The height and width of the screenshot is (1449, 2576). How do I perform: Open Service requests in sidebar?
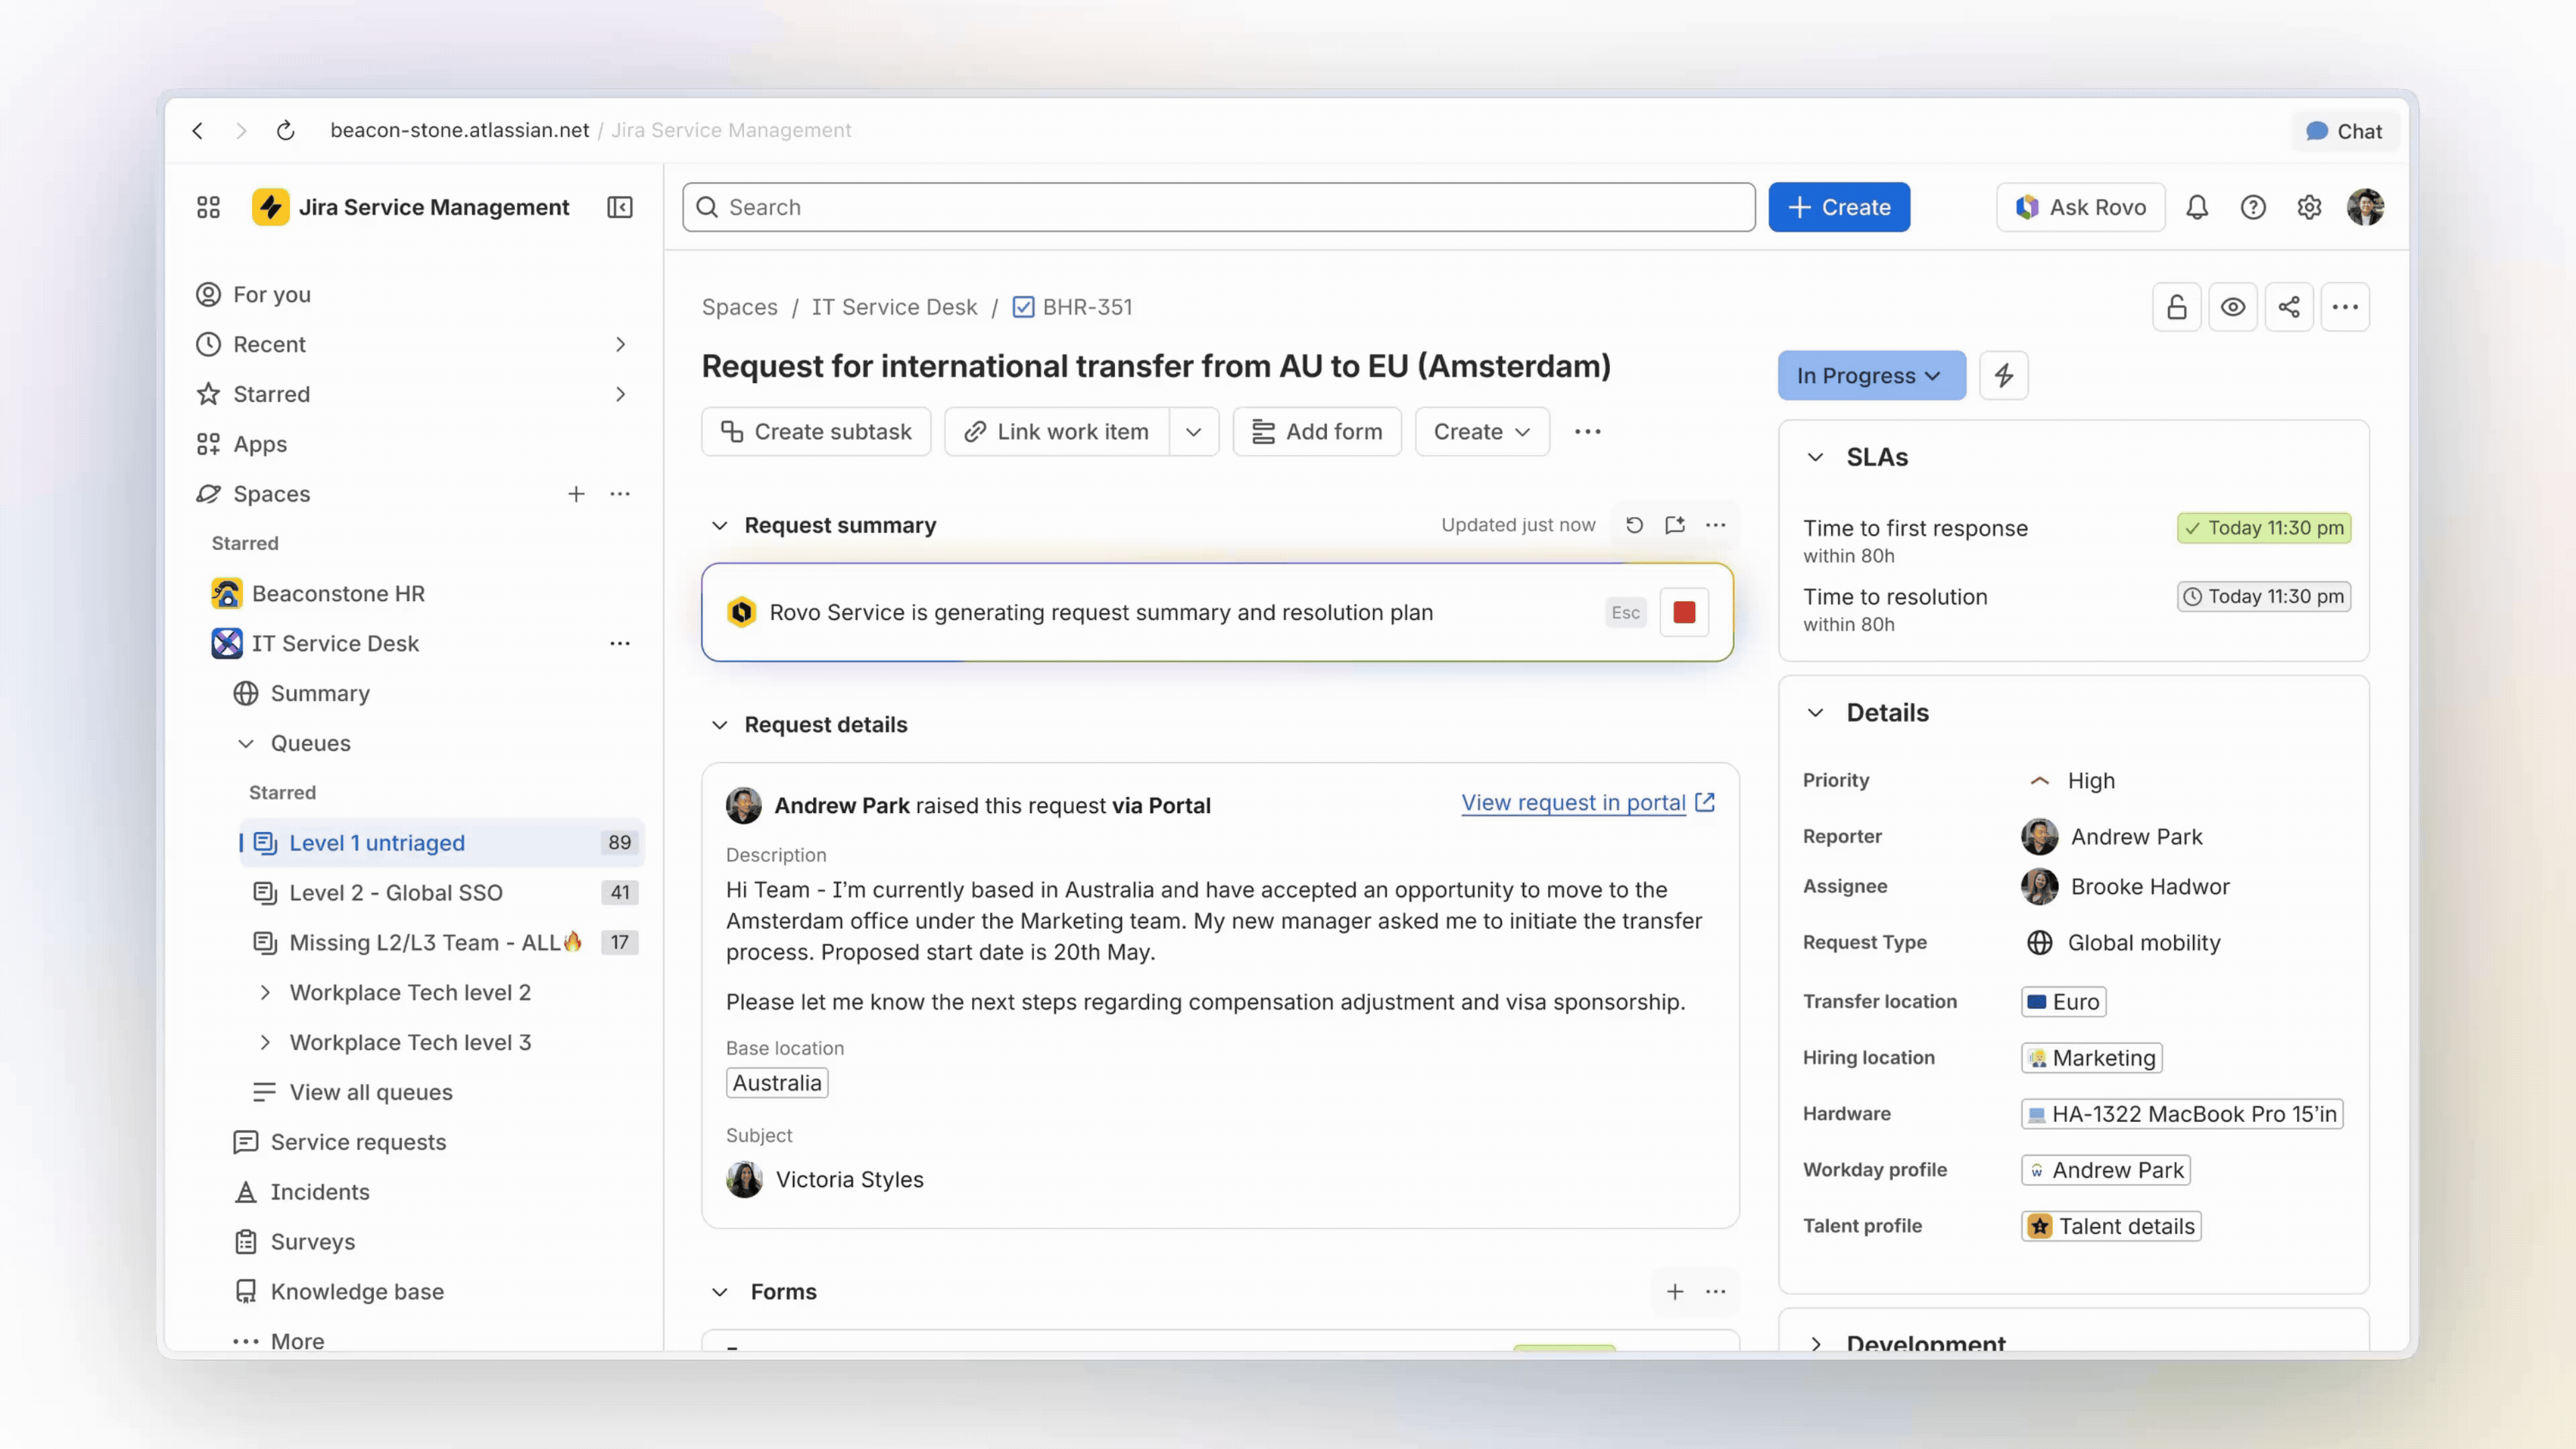coord(358,1141)
